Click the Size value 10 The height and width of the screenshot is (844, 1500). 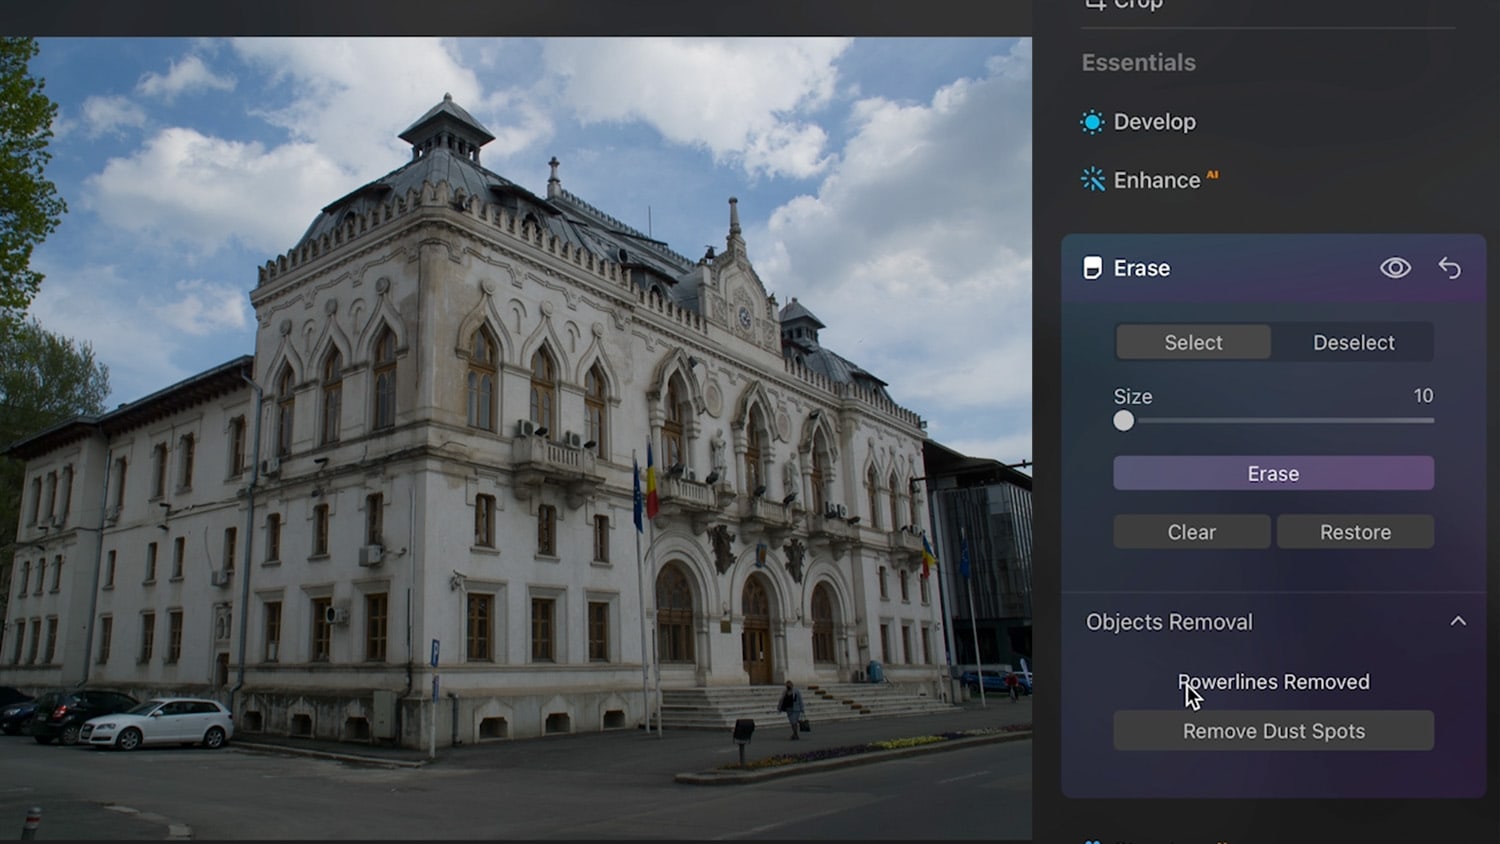click(1423, 396)
